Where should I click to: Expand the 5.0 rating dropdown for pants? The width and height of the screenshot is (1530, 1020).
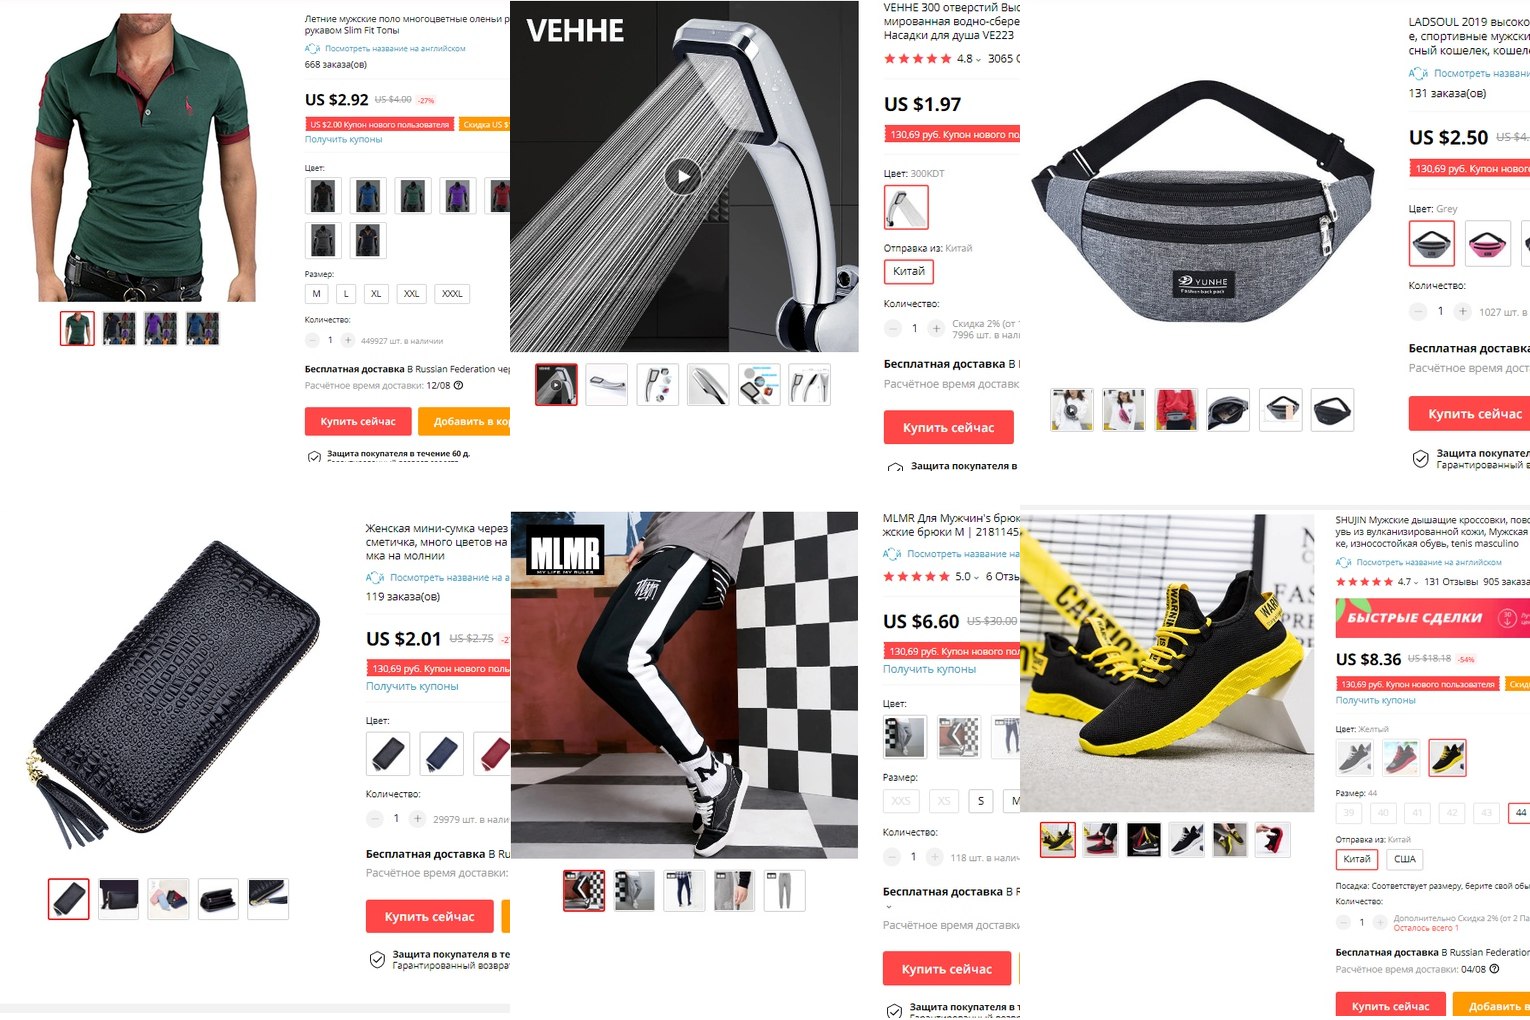(x=976, y=577)
